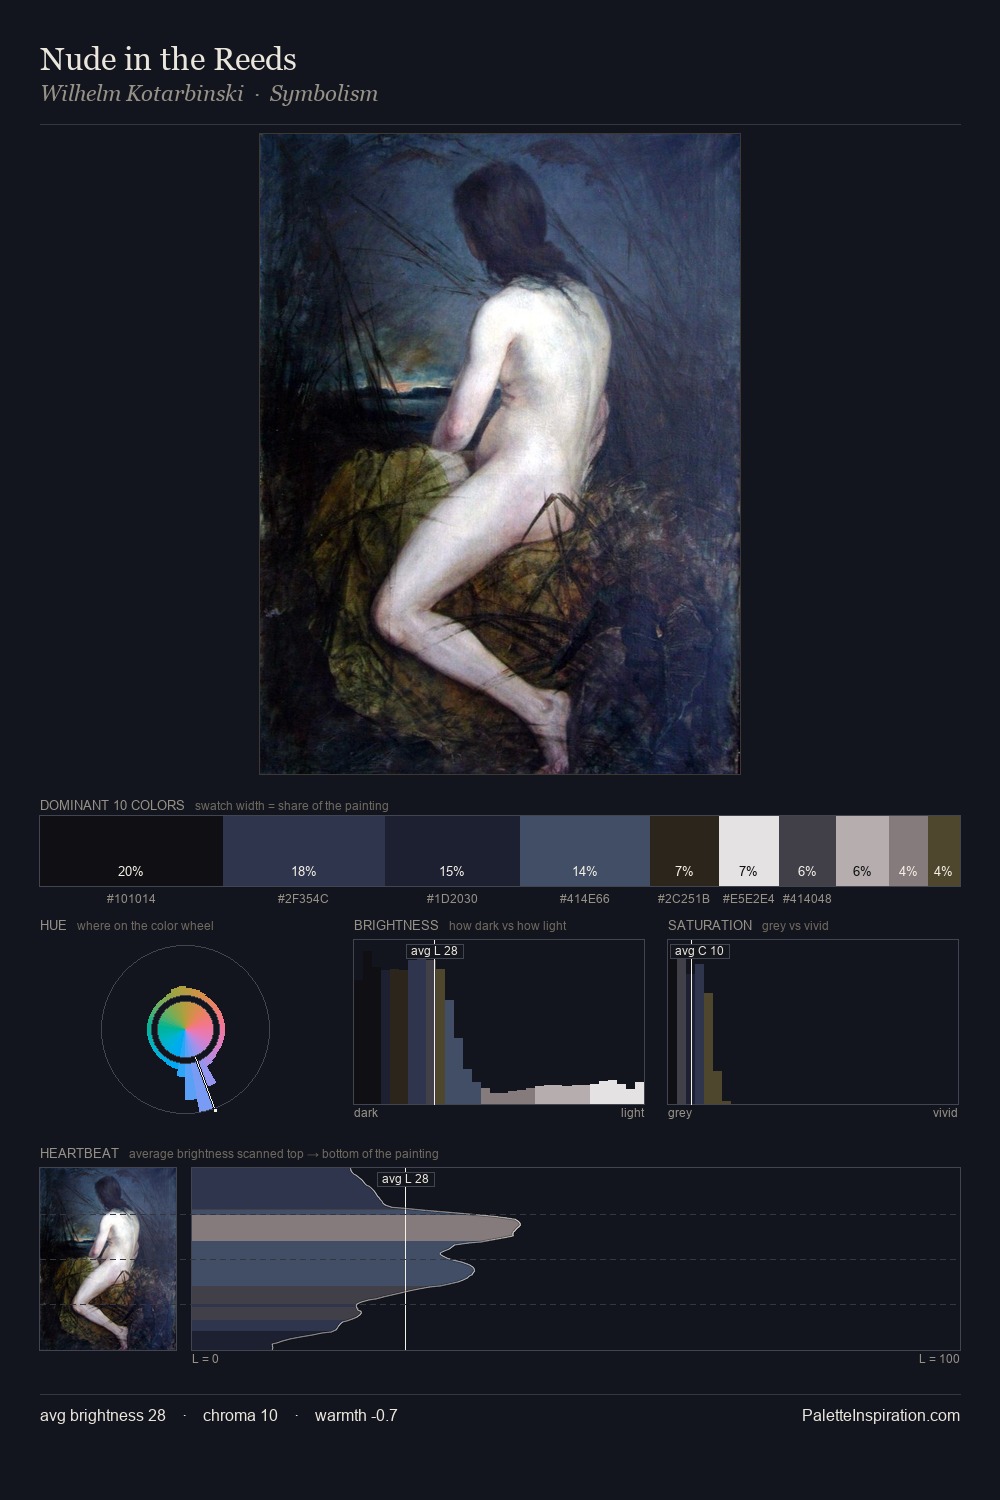Click the widest light band in heartbeat chart
This screenshot has height=1500, width=1000.
click(x=355, y=1228)
